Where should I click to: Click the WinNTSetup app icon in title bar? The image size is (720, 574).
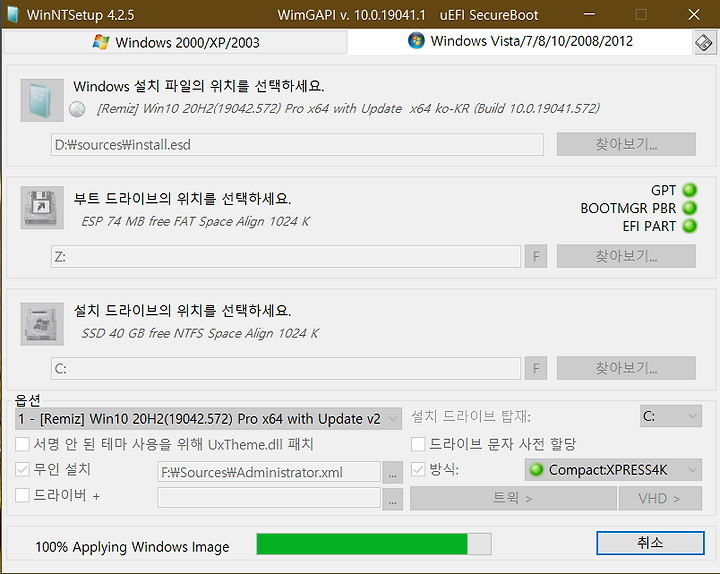[13, 15]
